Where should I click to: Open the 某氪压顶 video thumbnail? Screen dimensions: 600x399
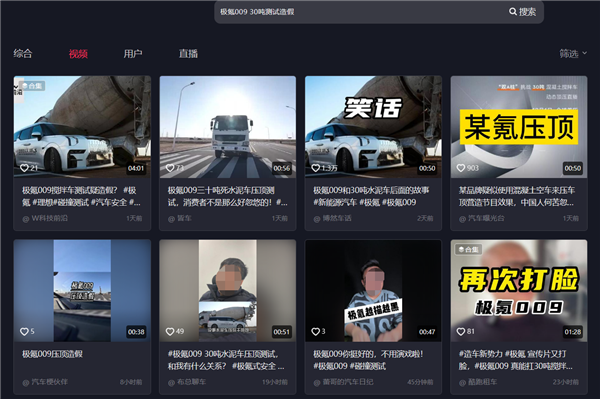coord(519,127)
